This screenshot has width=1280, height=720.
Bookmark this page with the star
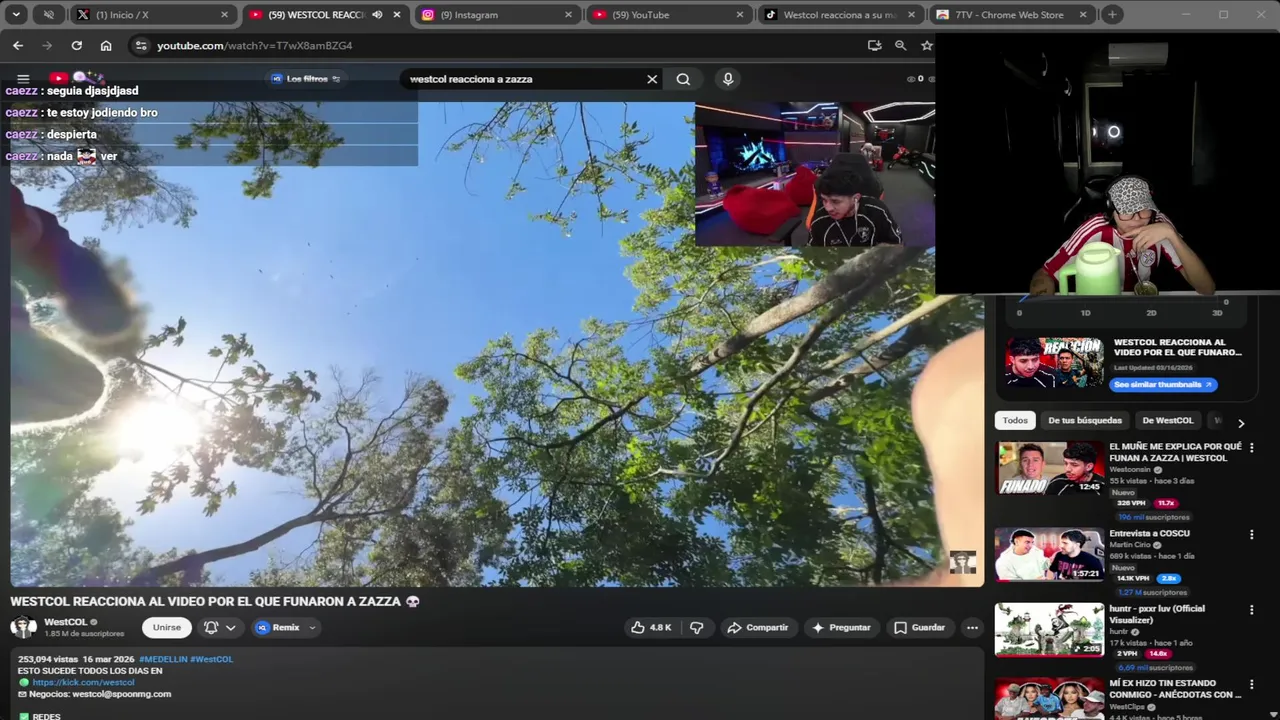[927, 45]
